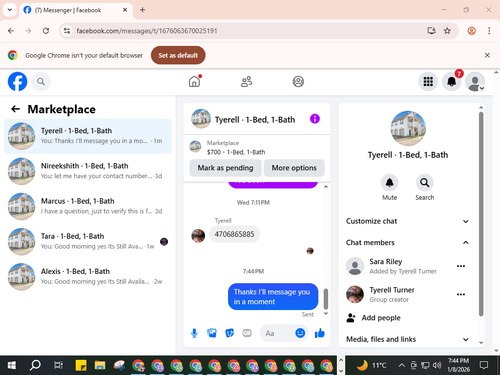Open the Groups icon in top navigation
500x375 pixels.
click(298, 81)
